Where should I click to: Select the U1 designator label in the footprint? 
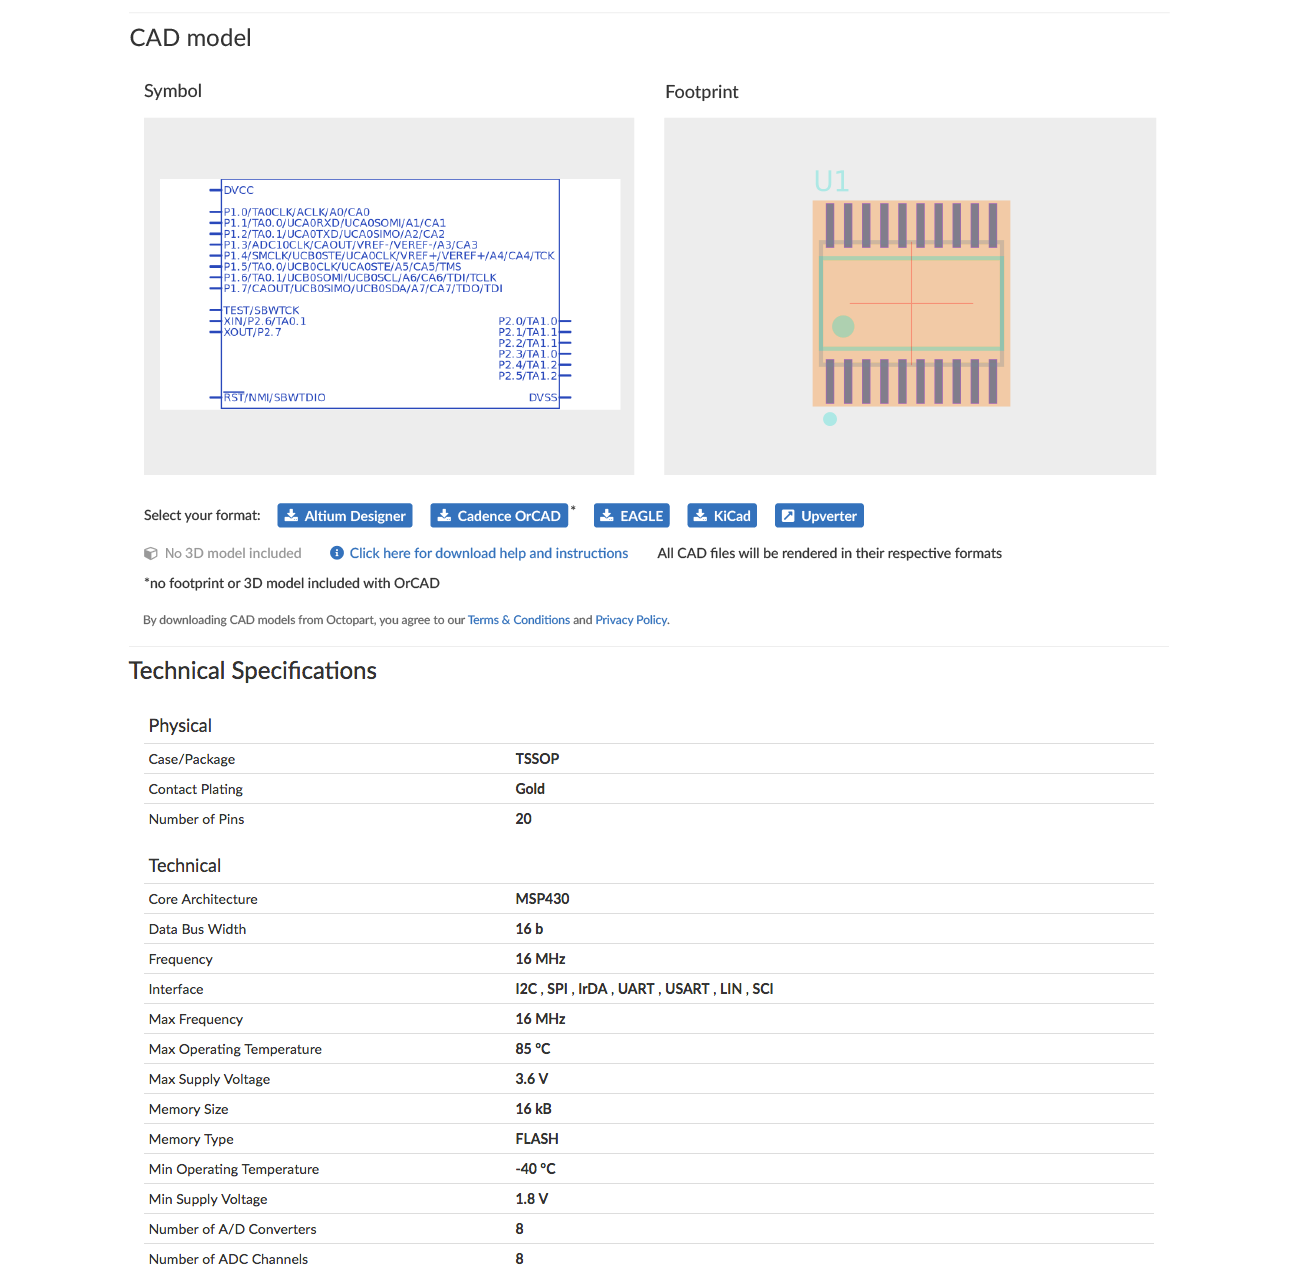click(831, 181)
